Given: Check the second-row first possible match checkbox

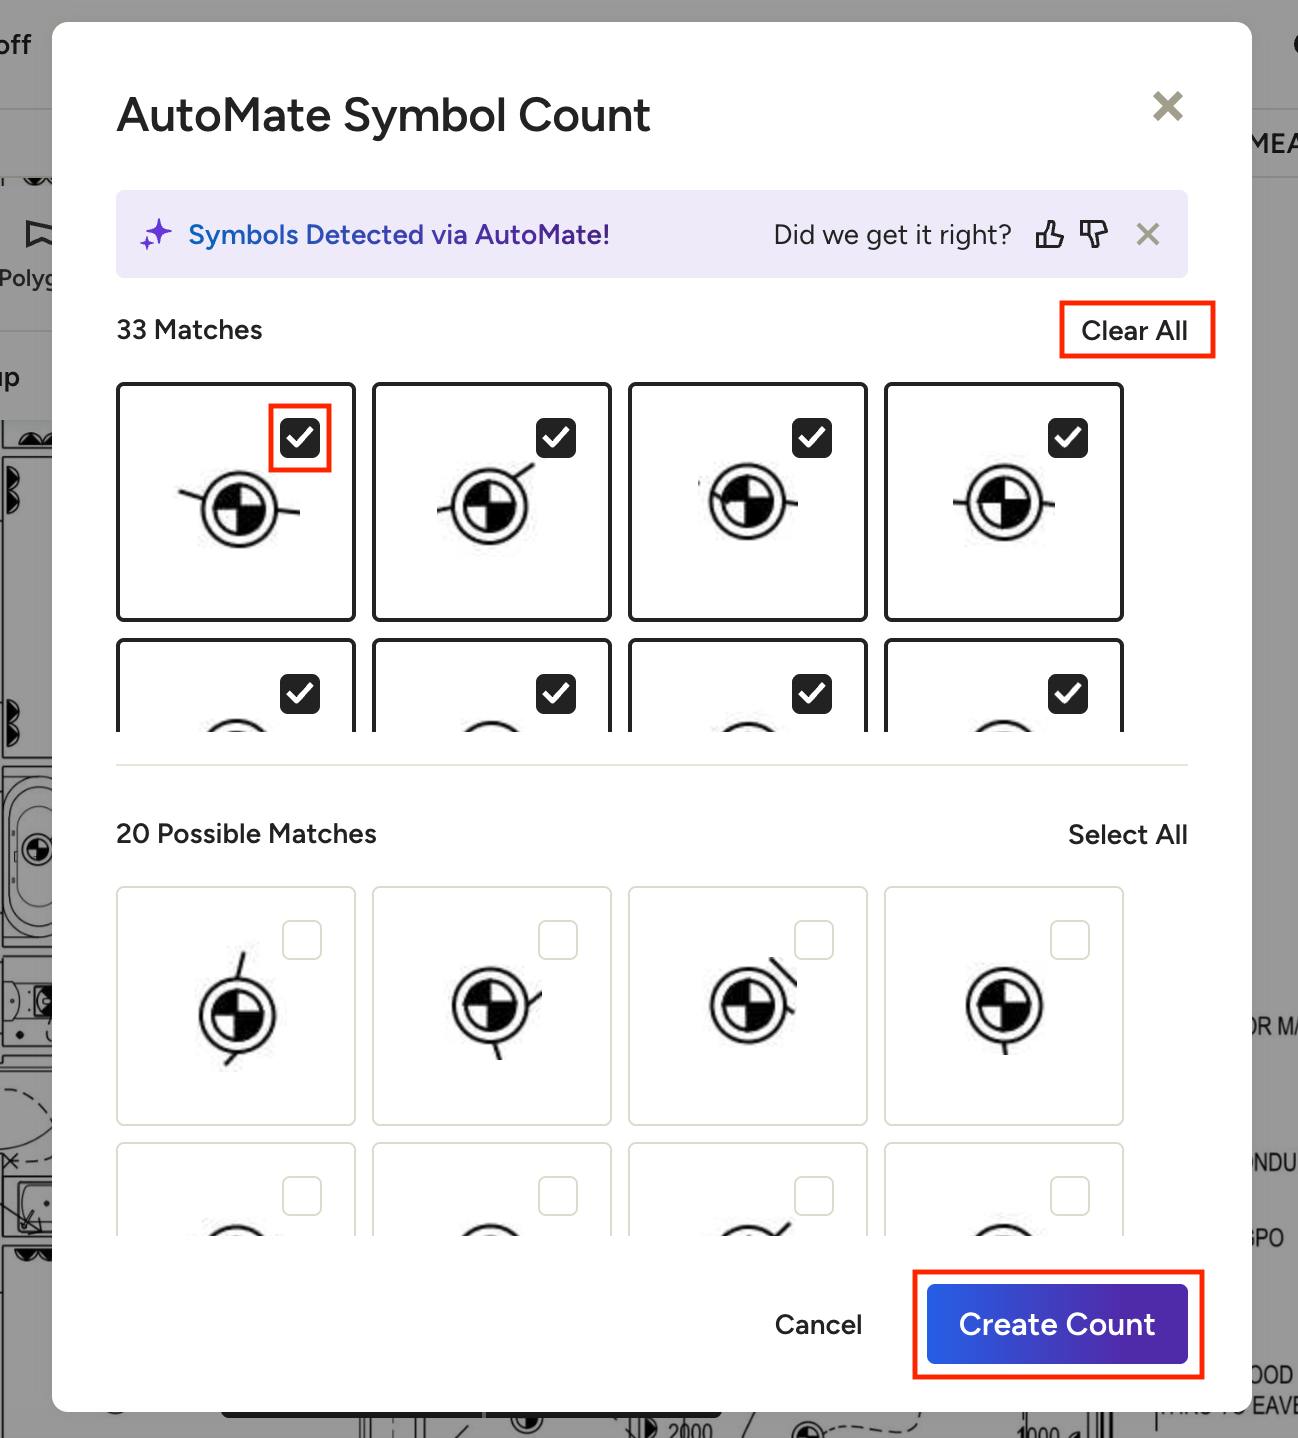Looking at the screenshot, I should 302,1196.
